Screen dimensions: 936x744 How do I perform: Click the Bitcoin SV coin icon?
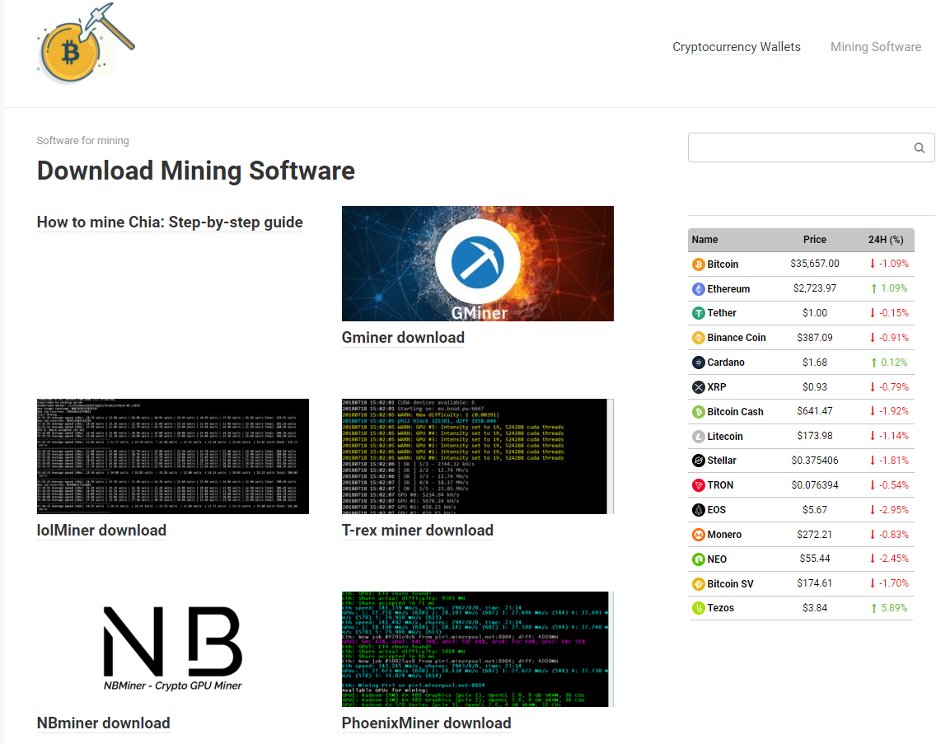698,584
